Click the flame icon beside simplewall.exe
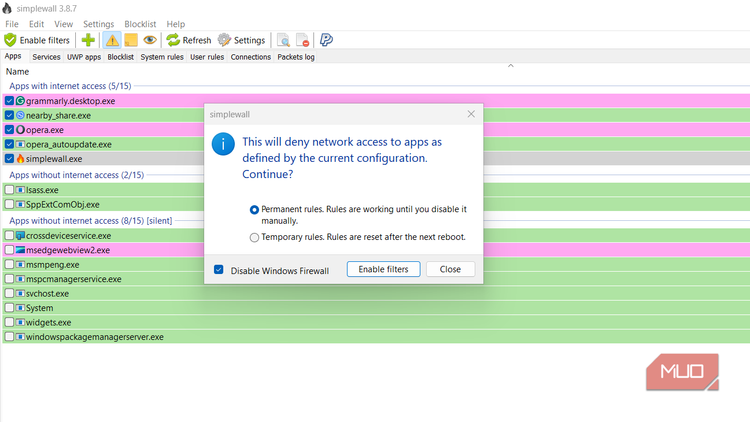 [x=20, y=158]
